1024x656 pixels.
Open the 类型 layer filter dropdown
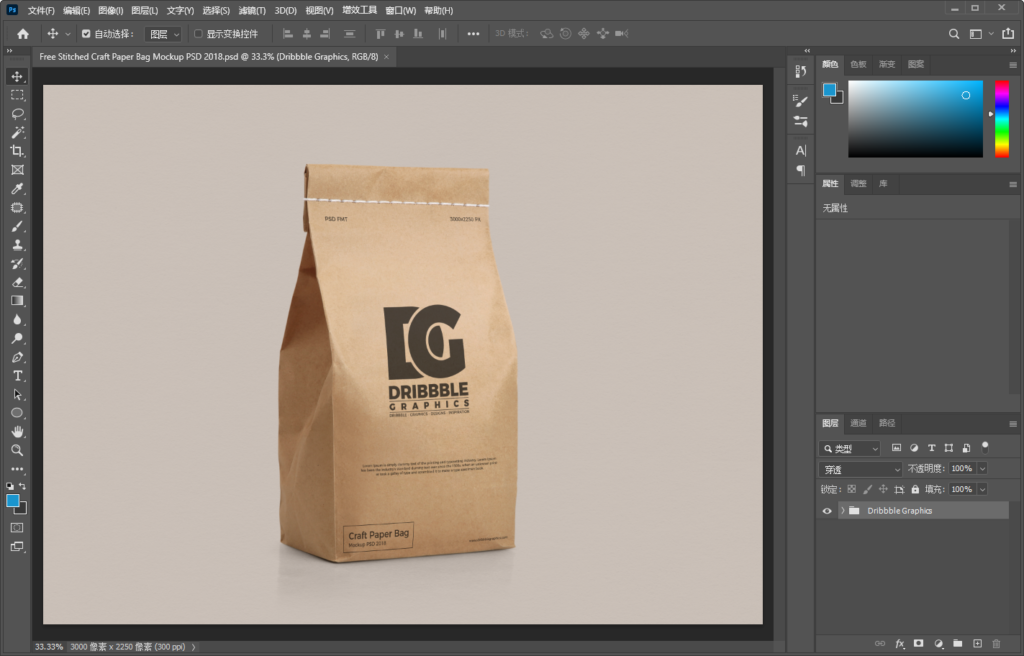pos(850,448)
